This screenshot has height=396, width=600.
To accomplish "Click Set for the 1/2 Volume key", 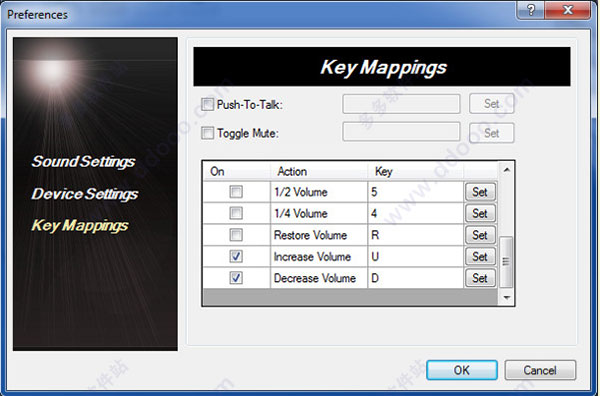I will point(480,192).
